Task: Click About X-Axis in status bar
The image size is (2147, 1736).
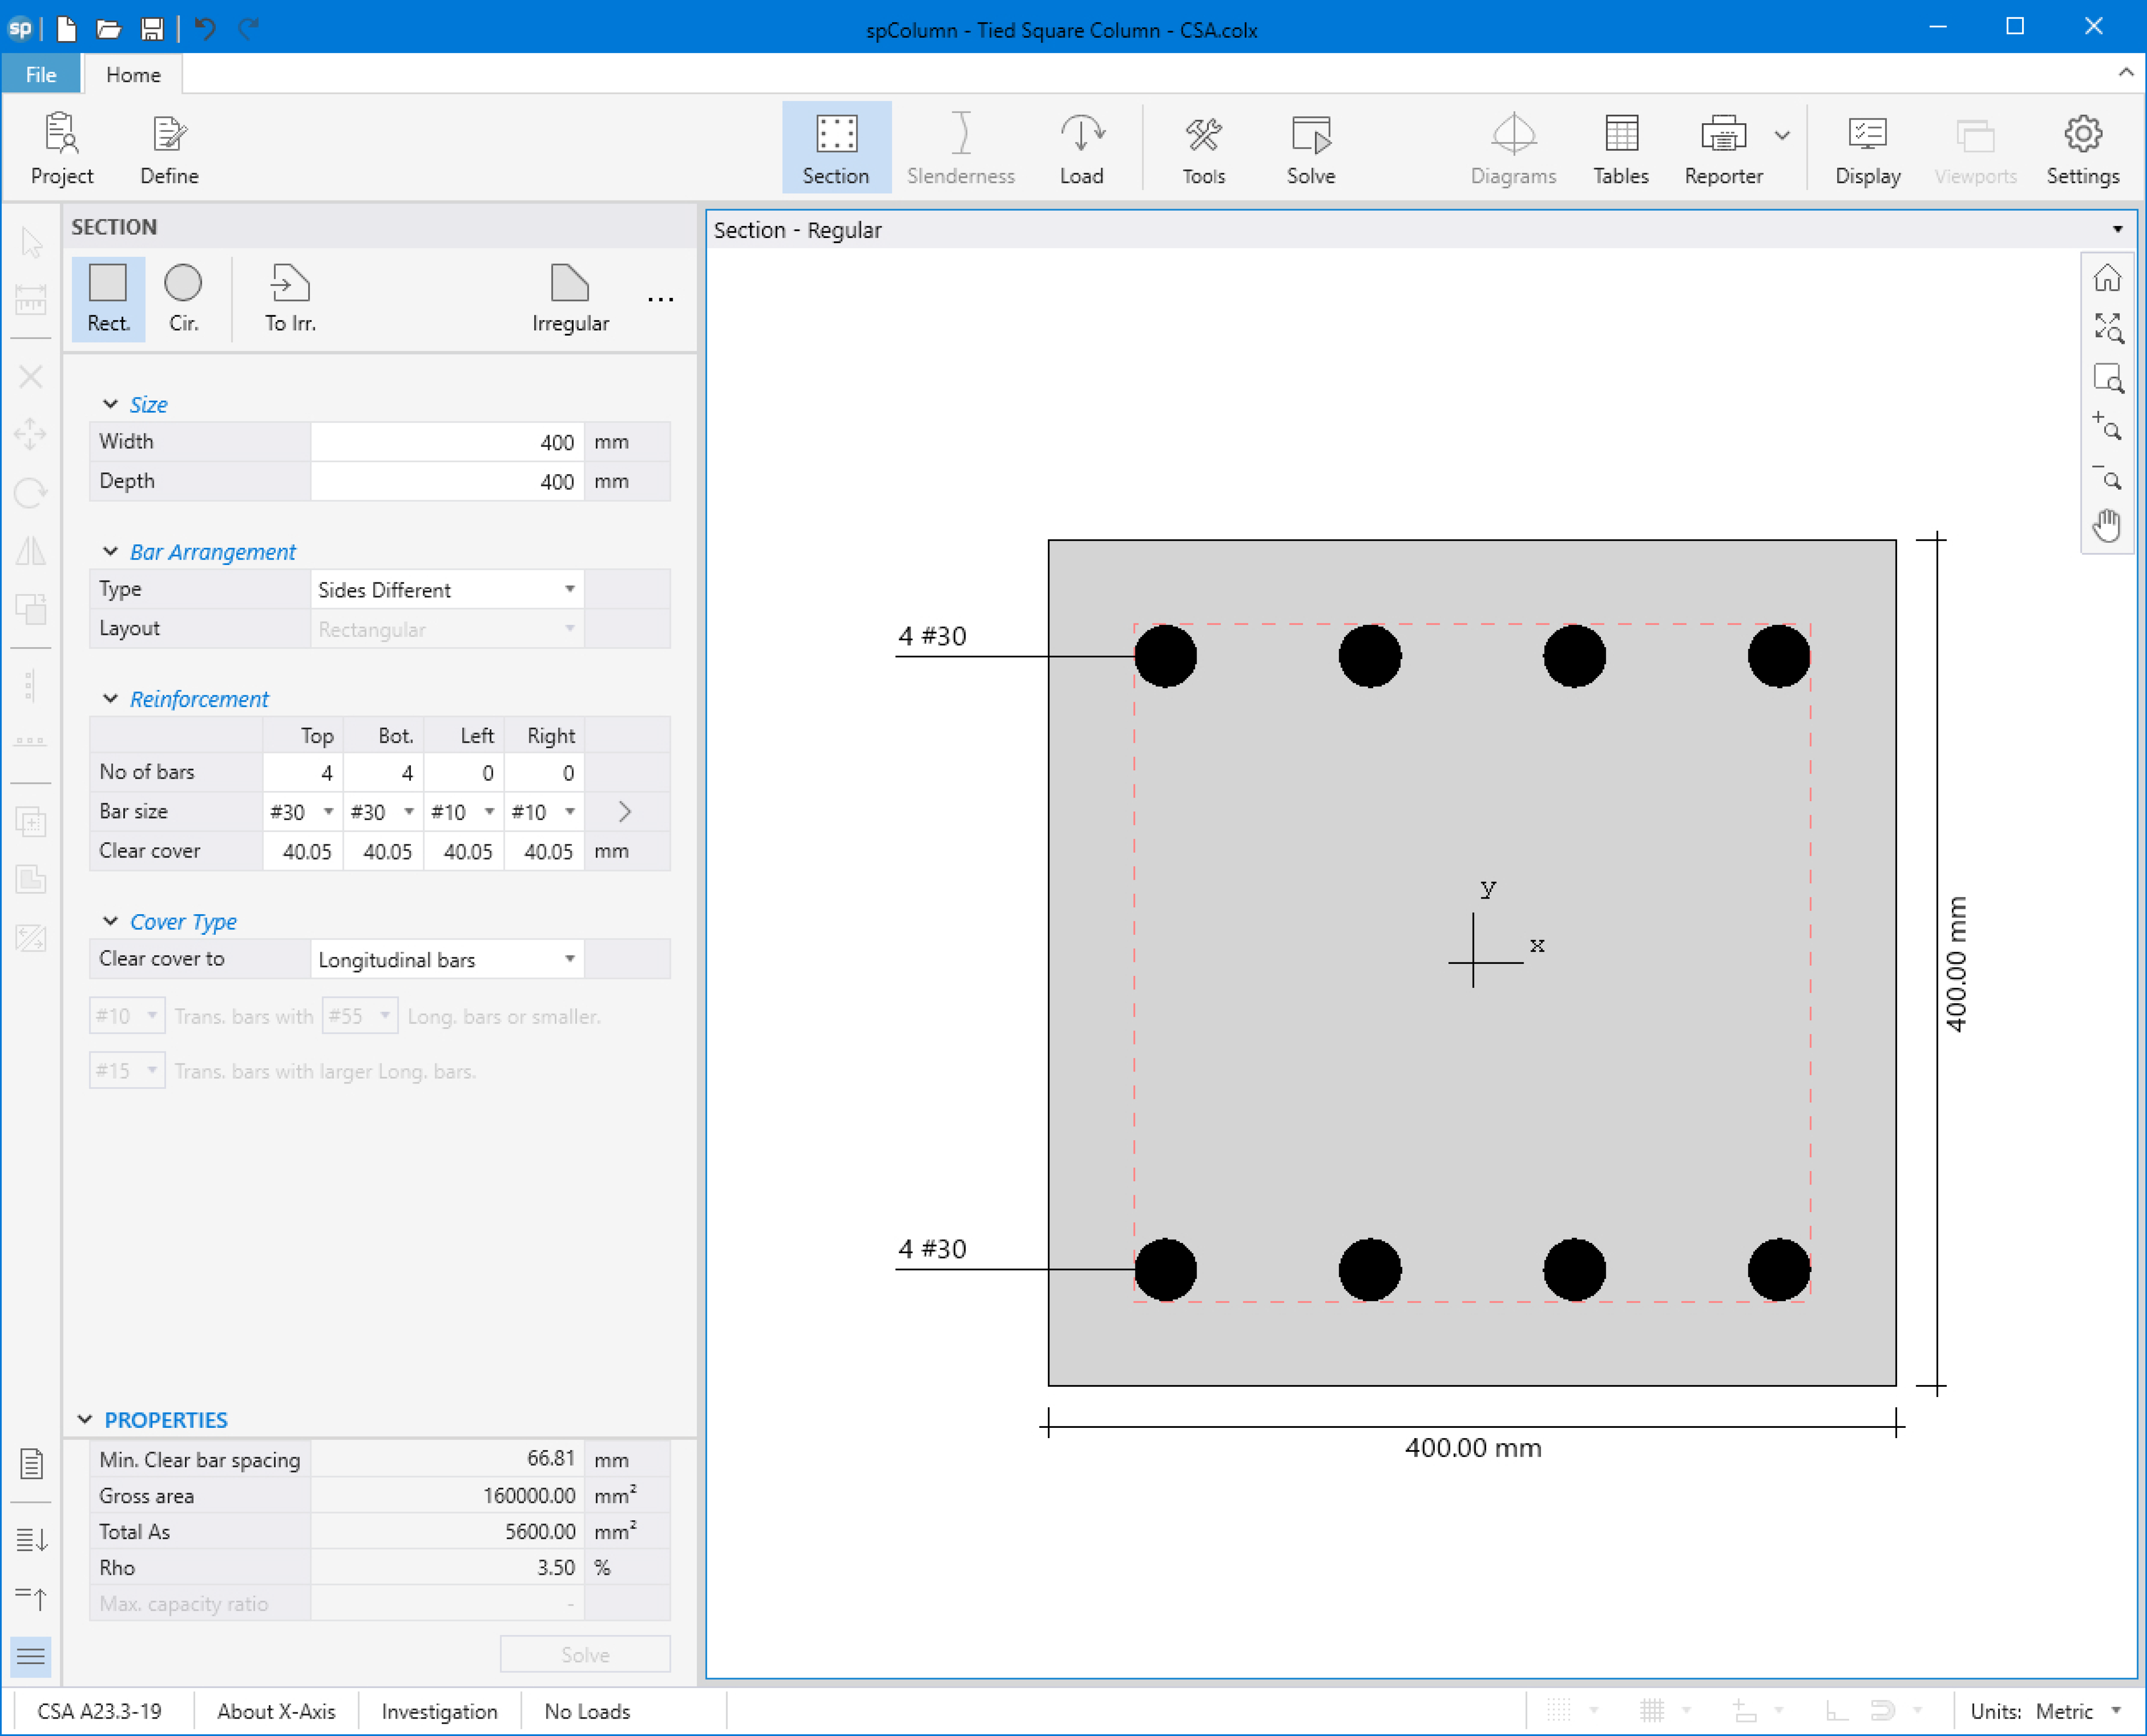Action: pos(276,1711)
